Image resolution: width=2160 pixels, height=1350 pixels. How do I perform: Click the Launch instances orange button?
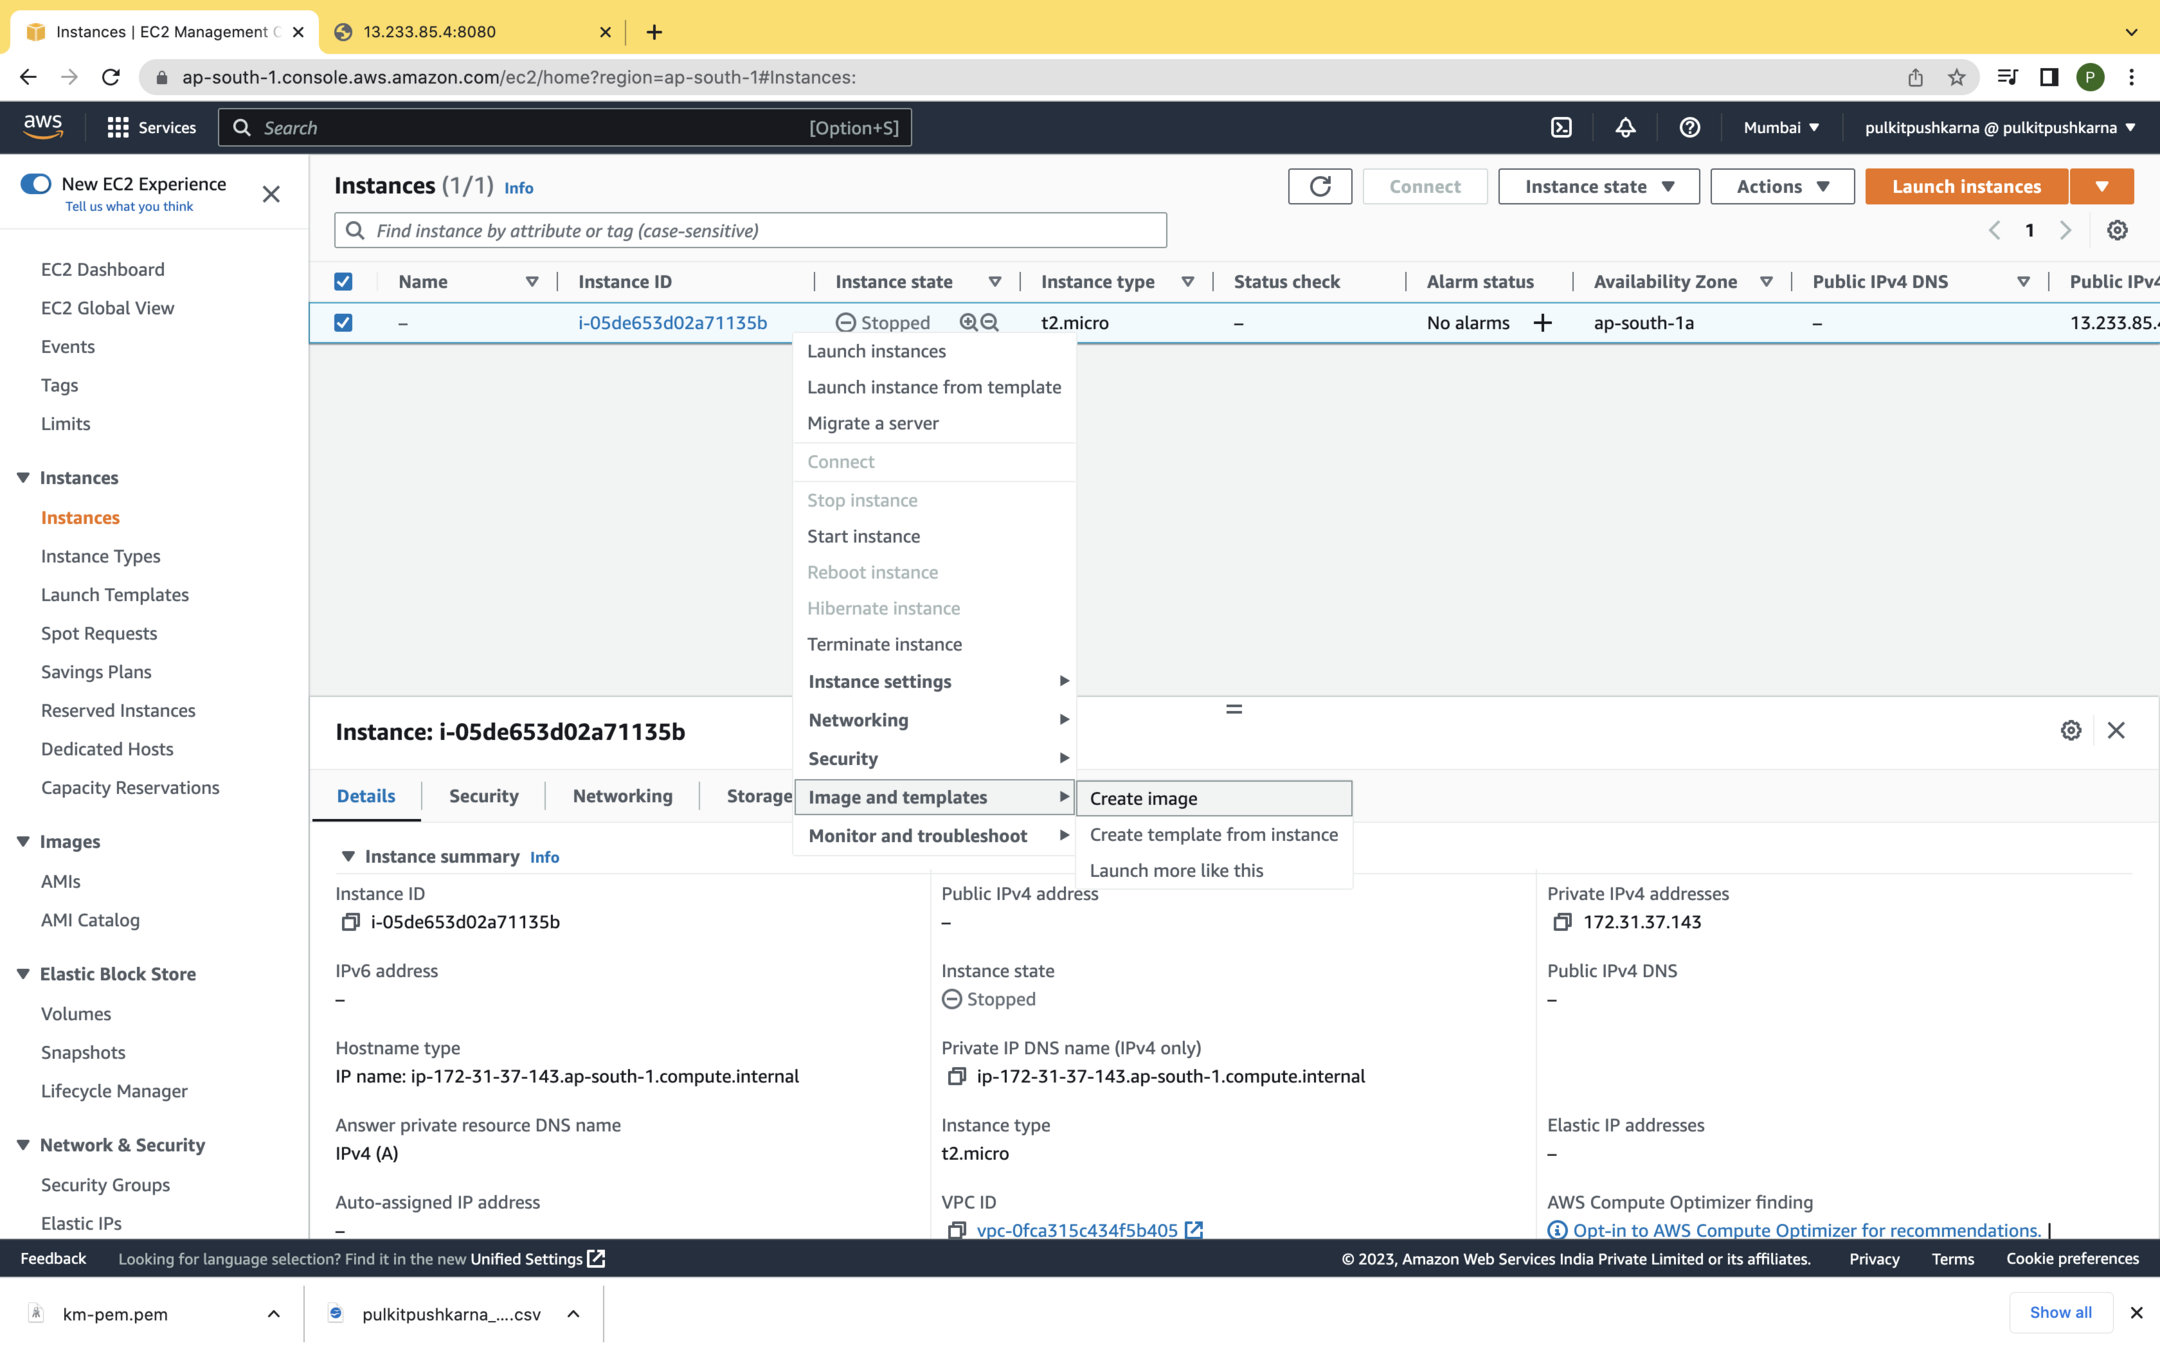(x=1965, y=186)
